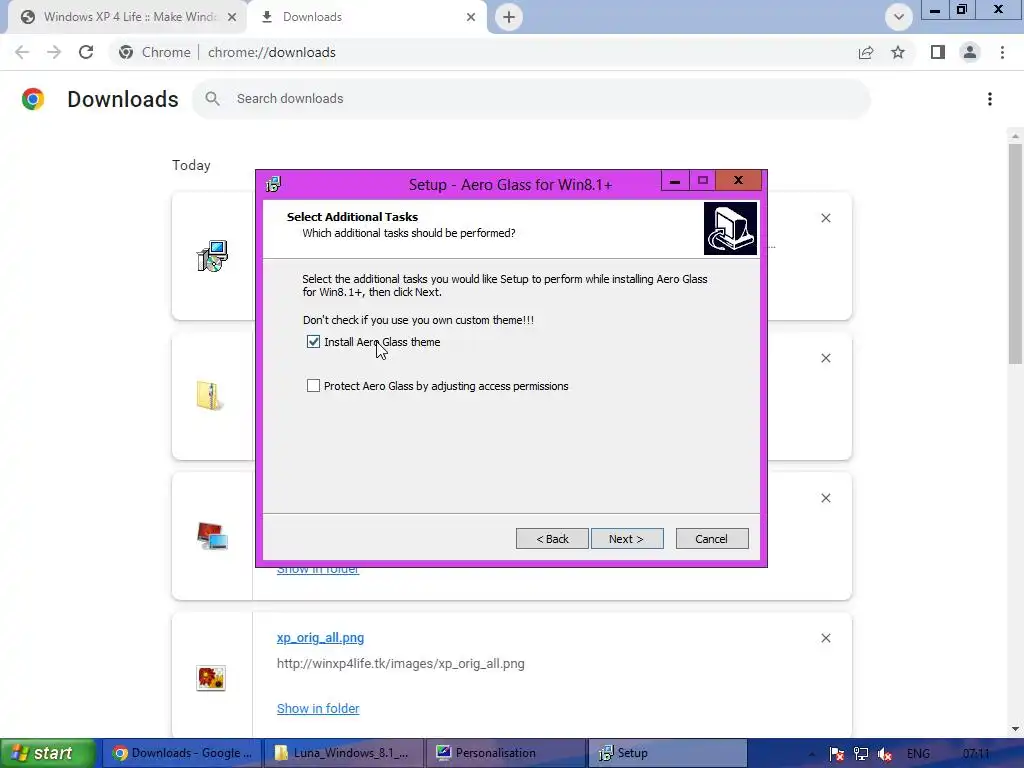Click the Search downloads field
This screenshot has width=1024, height=768.
point(530,99)
